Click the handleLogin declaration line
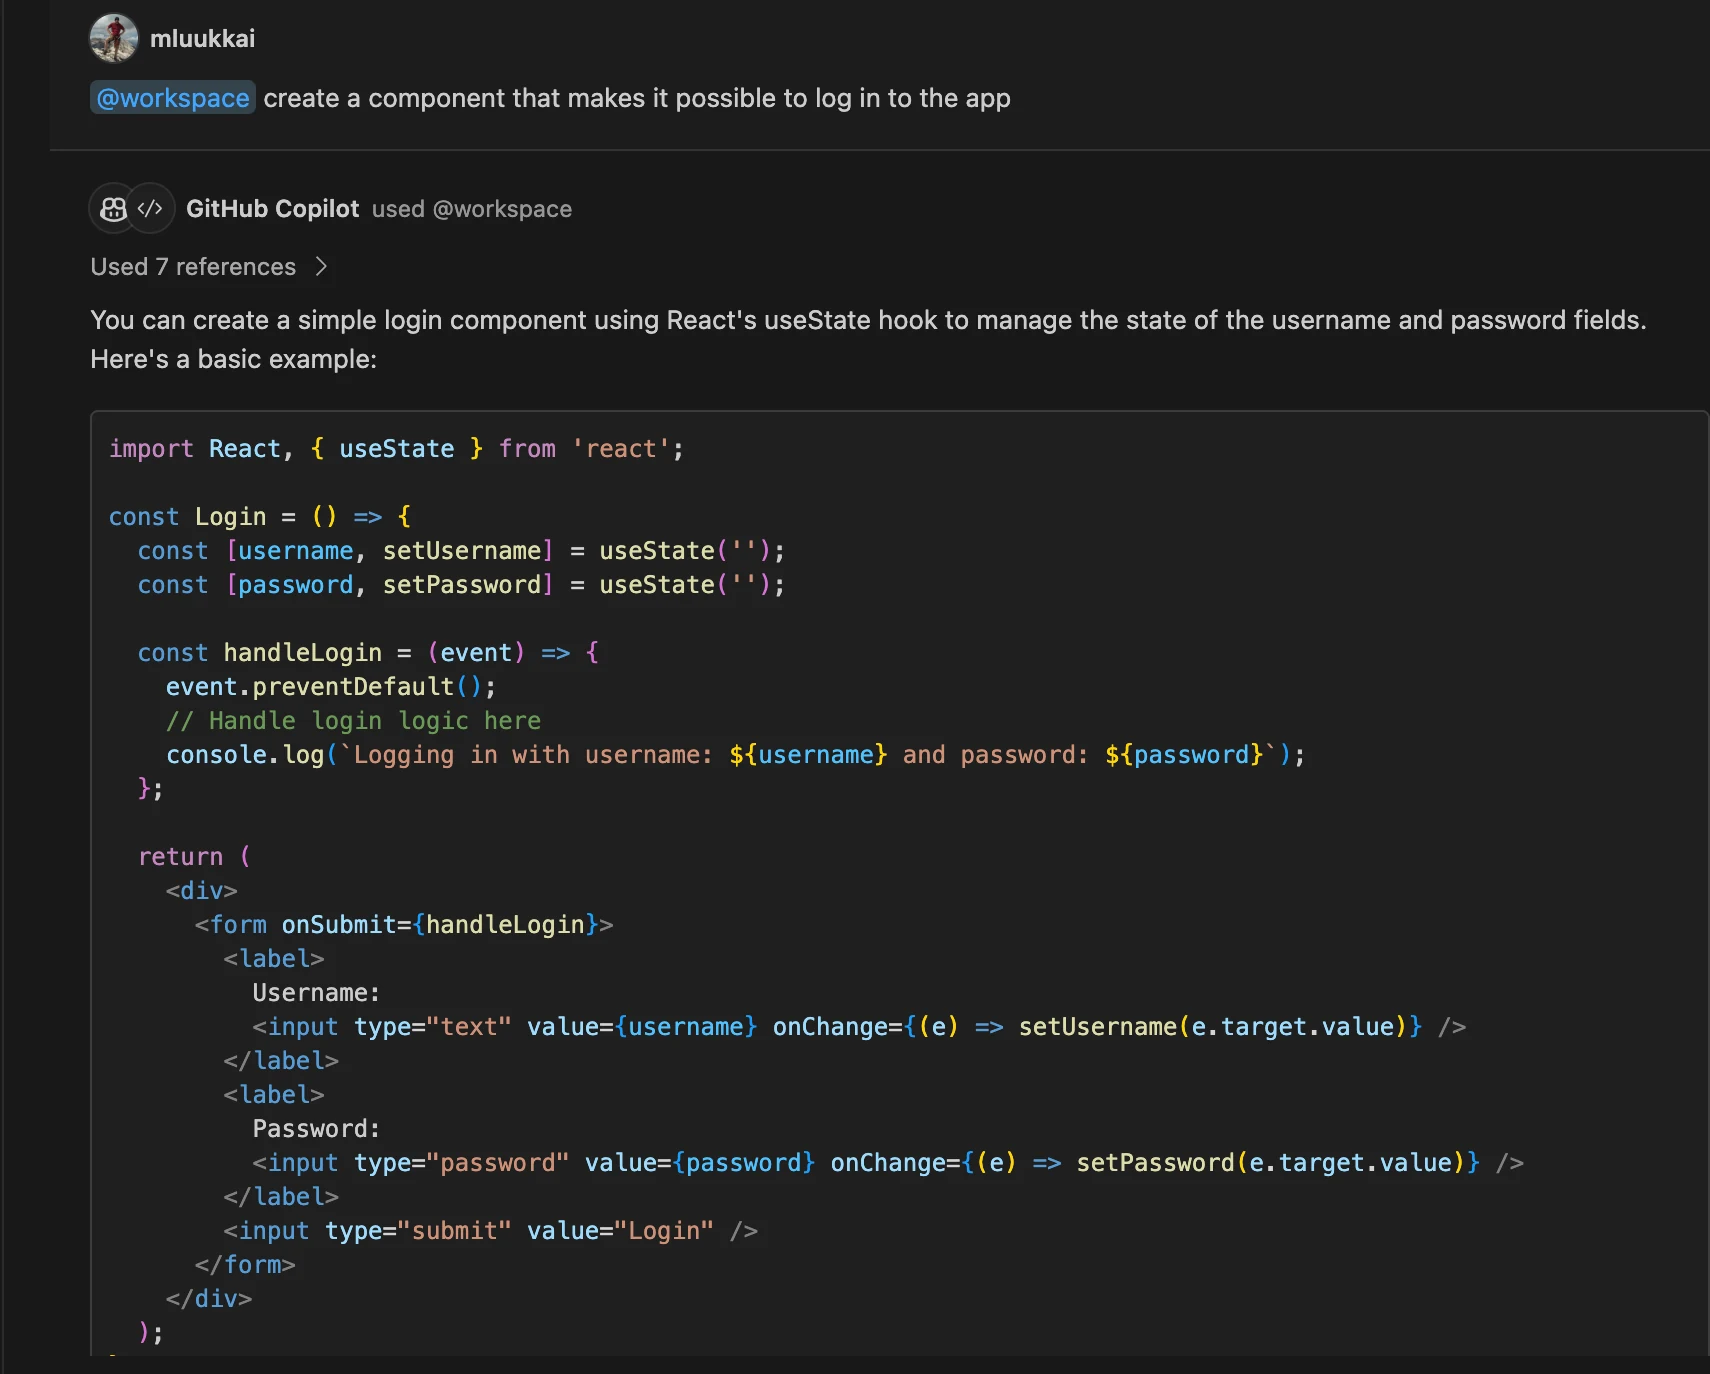 click(x=368, y=653)
